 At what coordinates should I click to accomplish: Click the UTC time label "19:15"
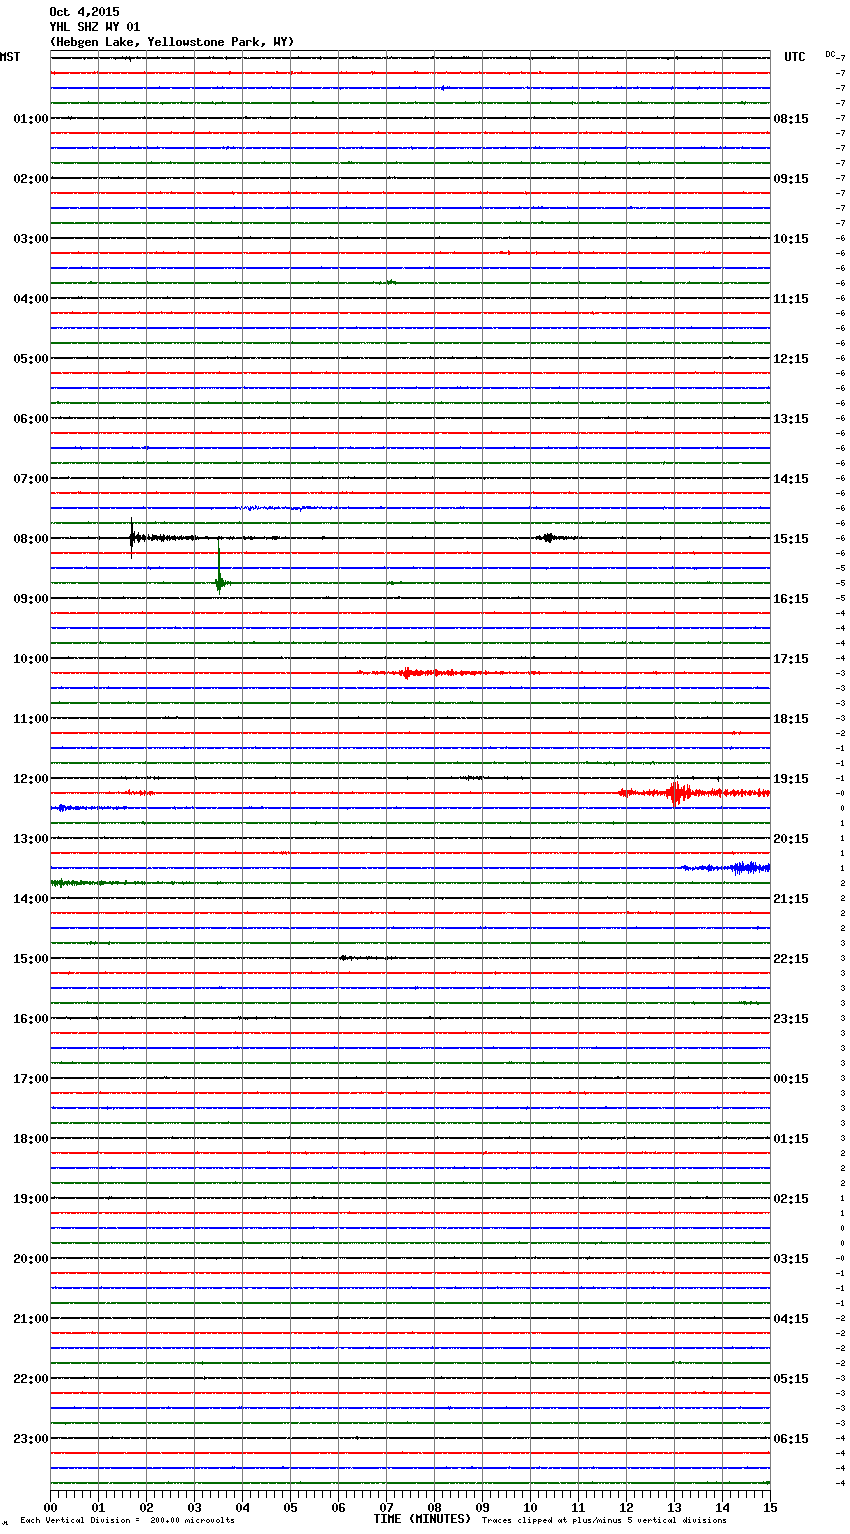click(x=791, y=779)
